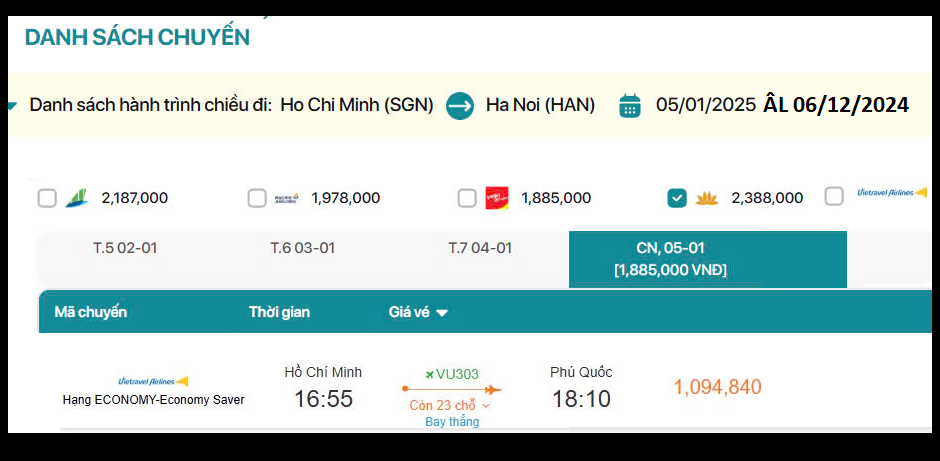Image resolution: width=940 pixels, height=461 pixels.
Task: Check the Vietjet 1,885,000 checkbox
Action: tap(467, 198)
